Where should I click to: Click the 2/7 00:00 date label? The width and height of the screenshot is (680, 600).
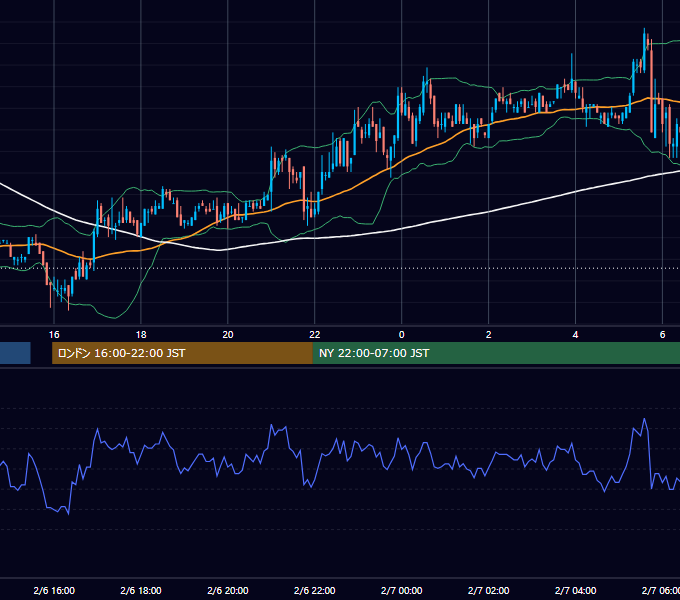pos(402,590)
